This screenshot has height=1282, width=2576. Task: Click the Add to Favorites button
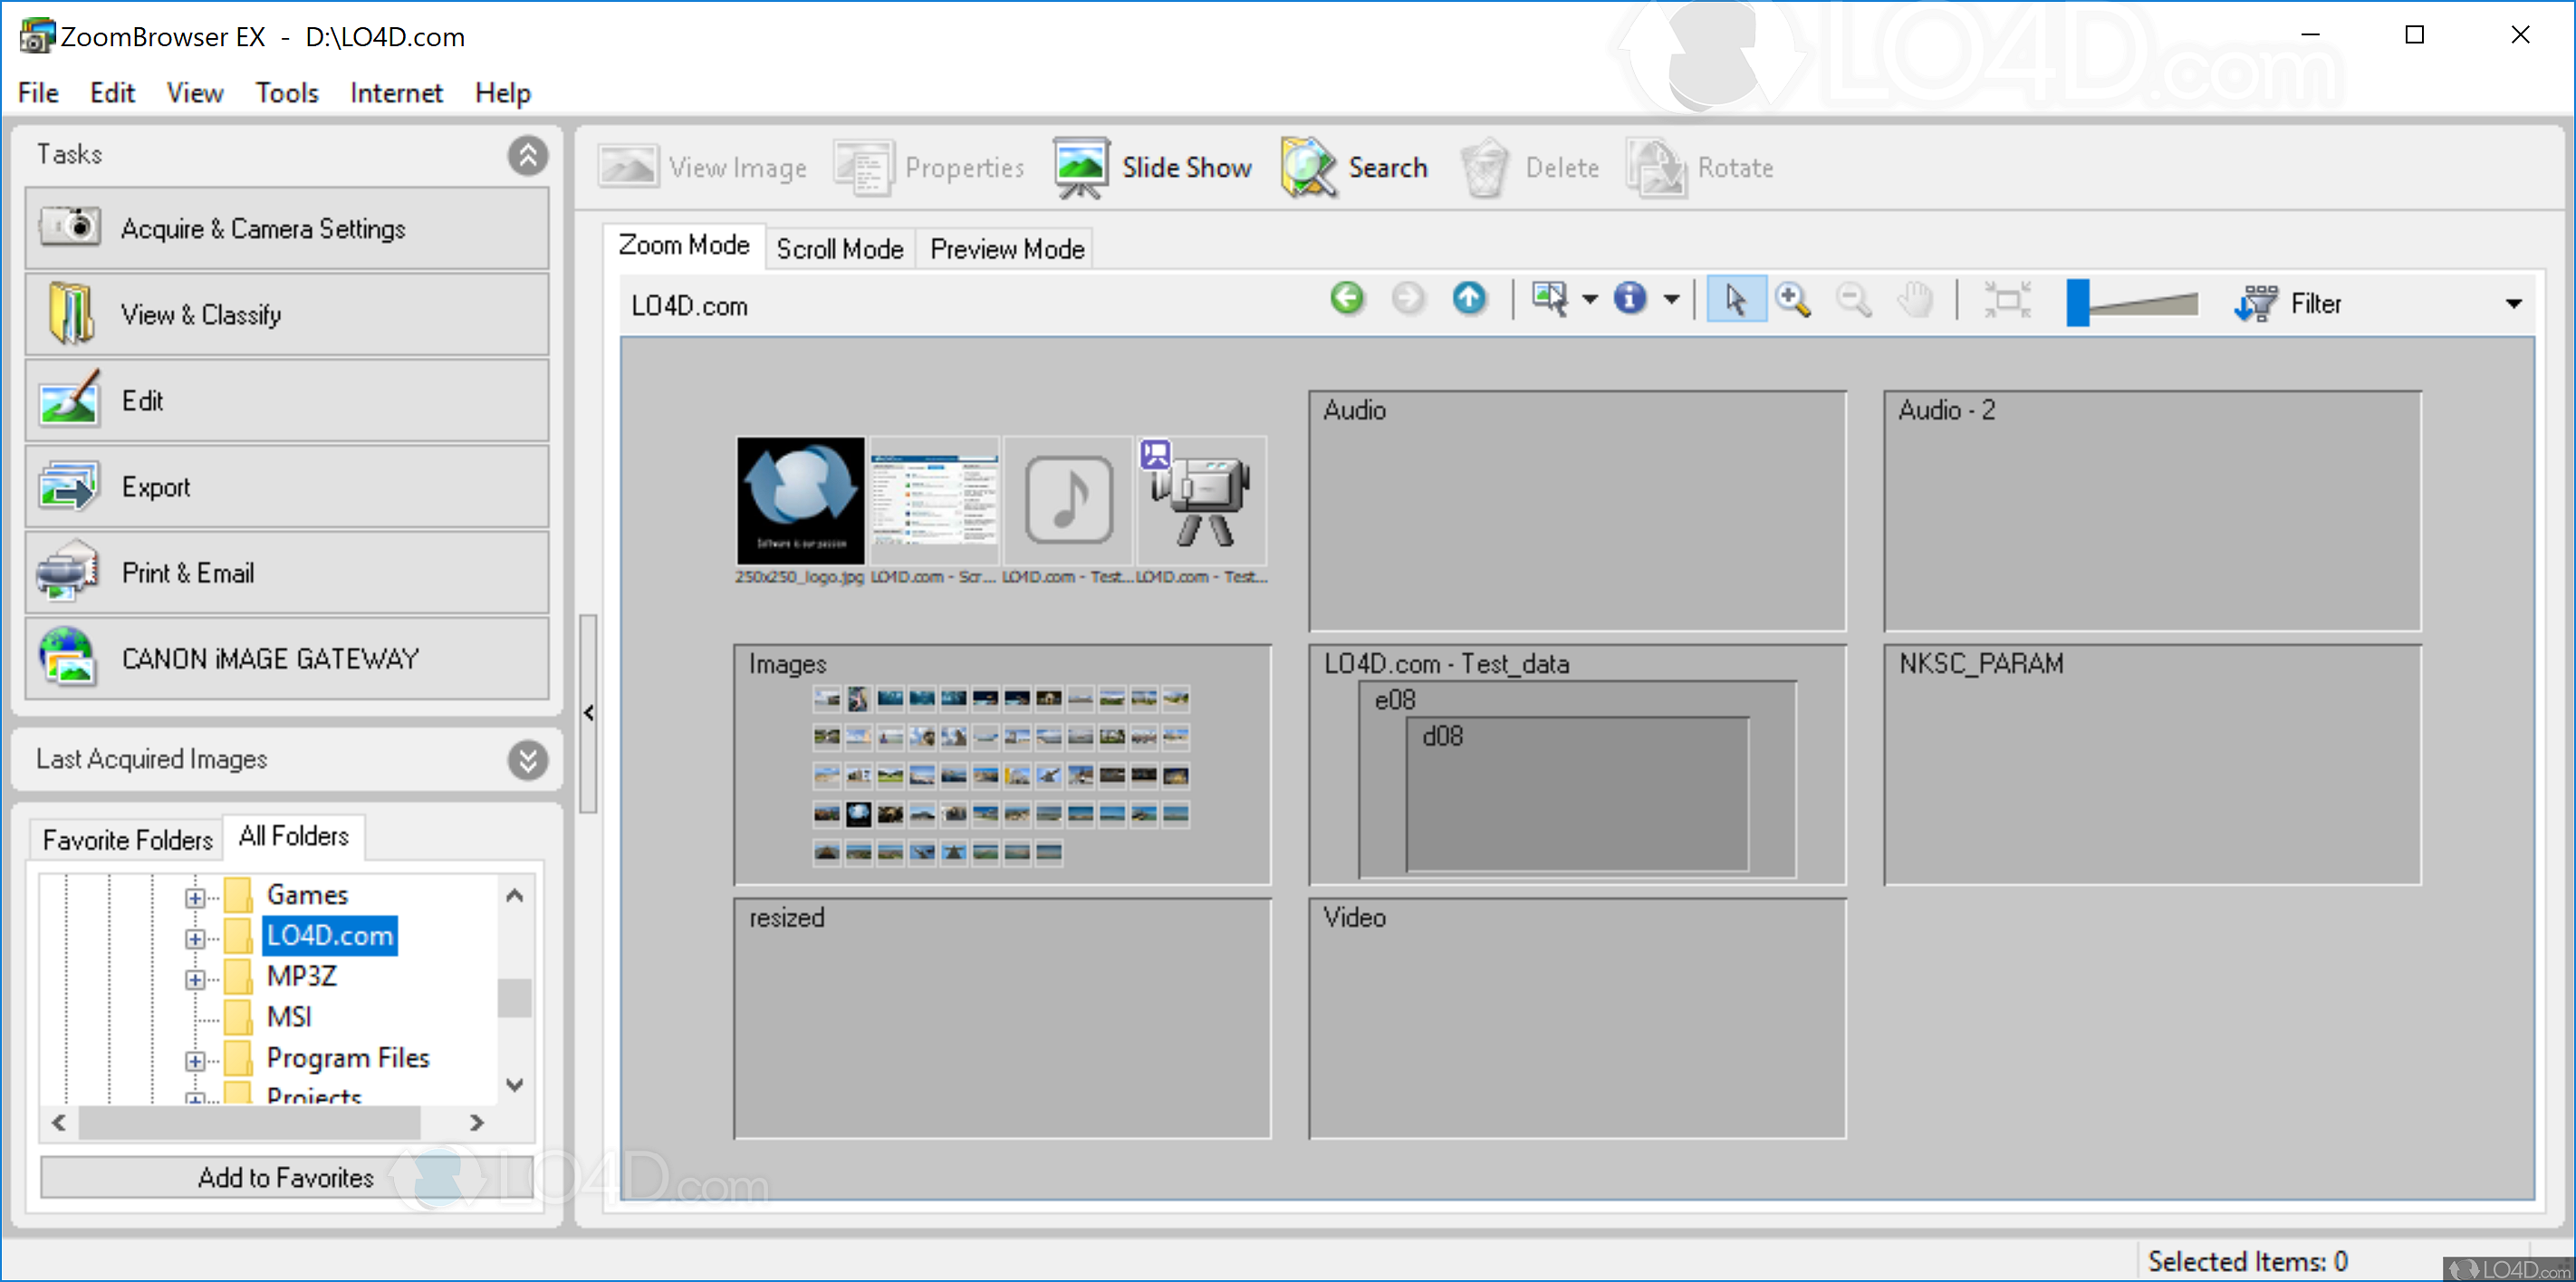click(286, 1177)
